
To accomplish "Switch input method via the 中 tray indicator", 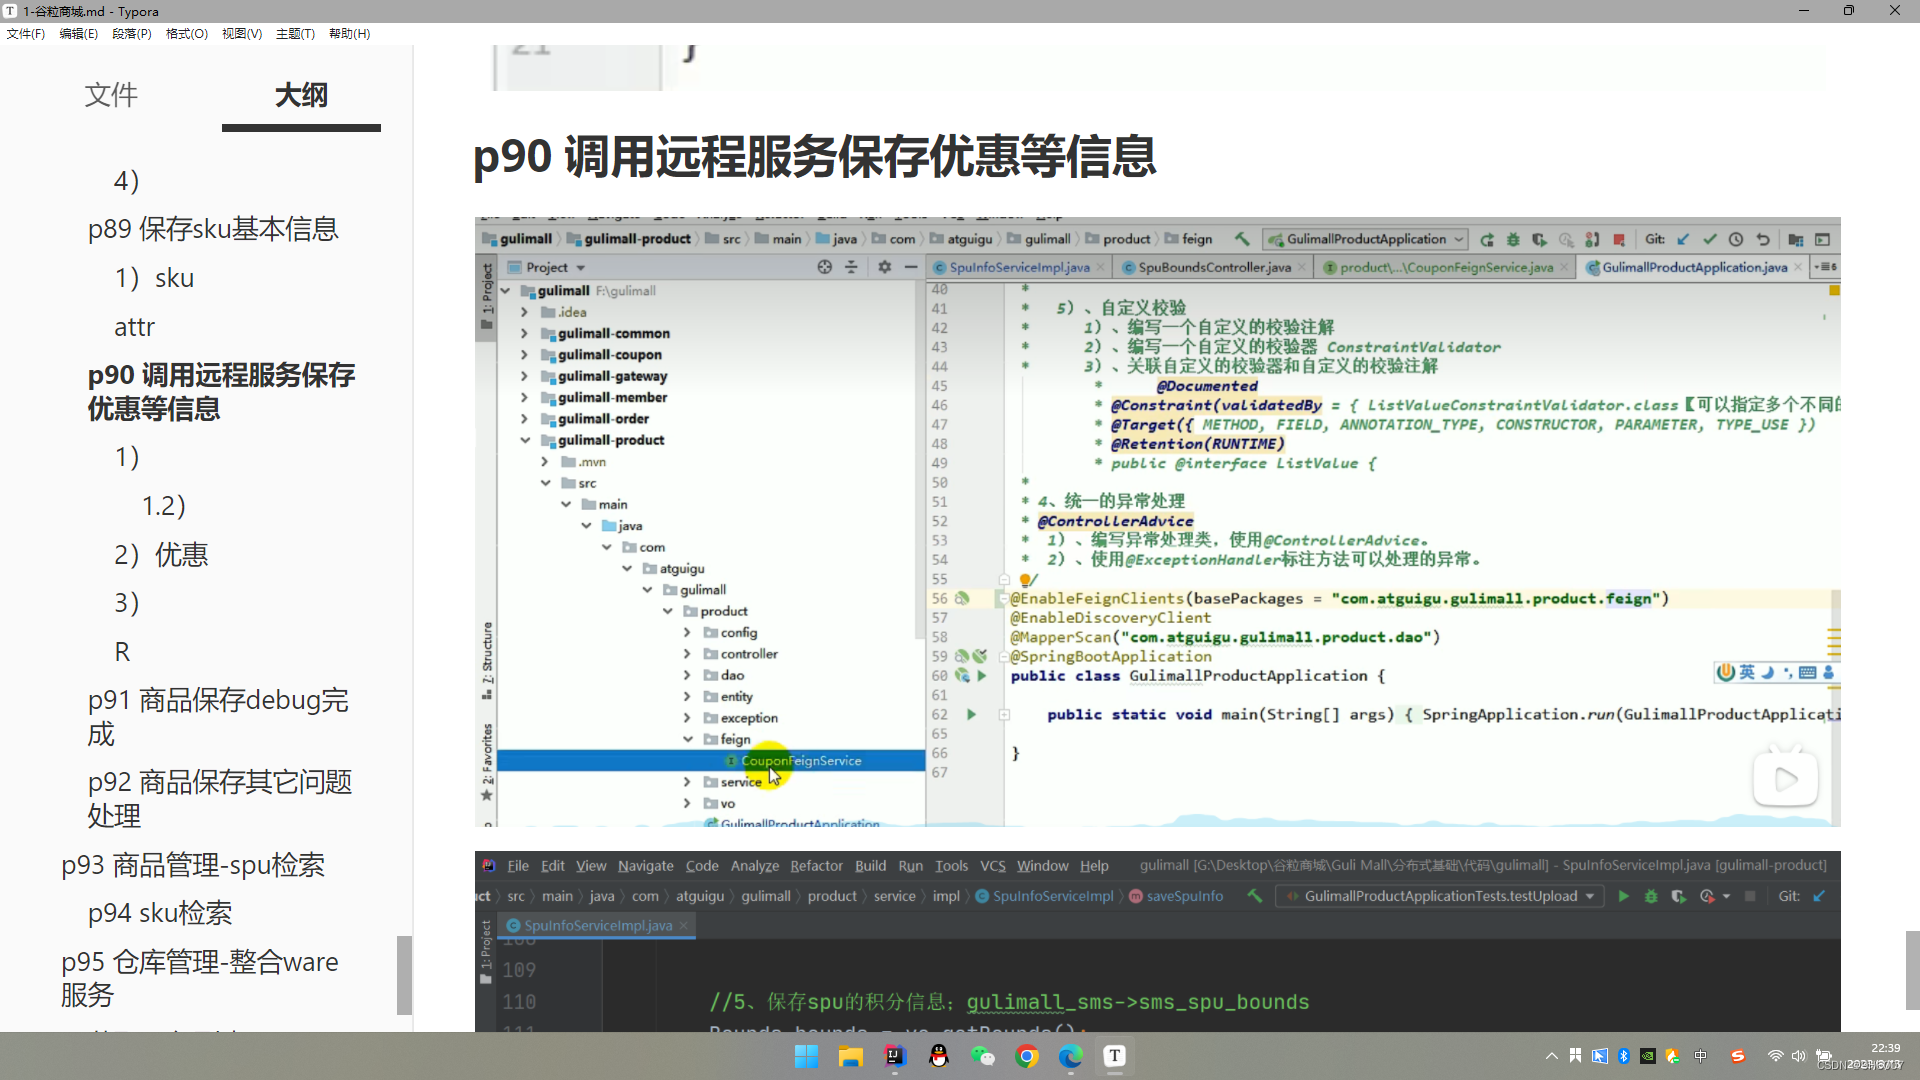I will click(1700, 1056).
